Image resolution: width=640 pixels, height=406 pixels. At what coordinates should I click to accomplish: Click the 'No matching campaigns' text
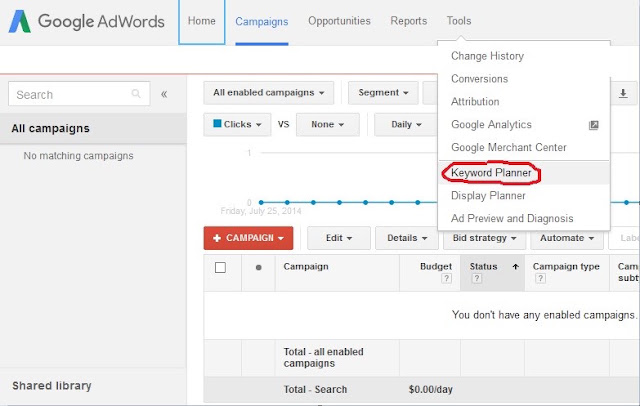78,156
